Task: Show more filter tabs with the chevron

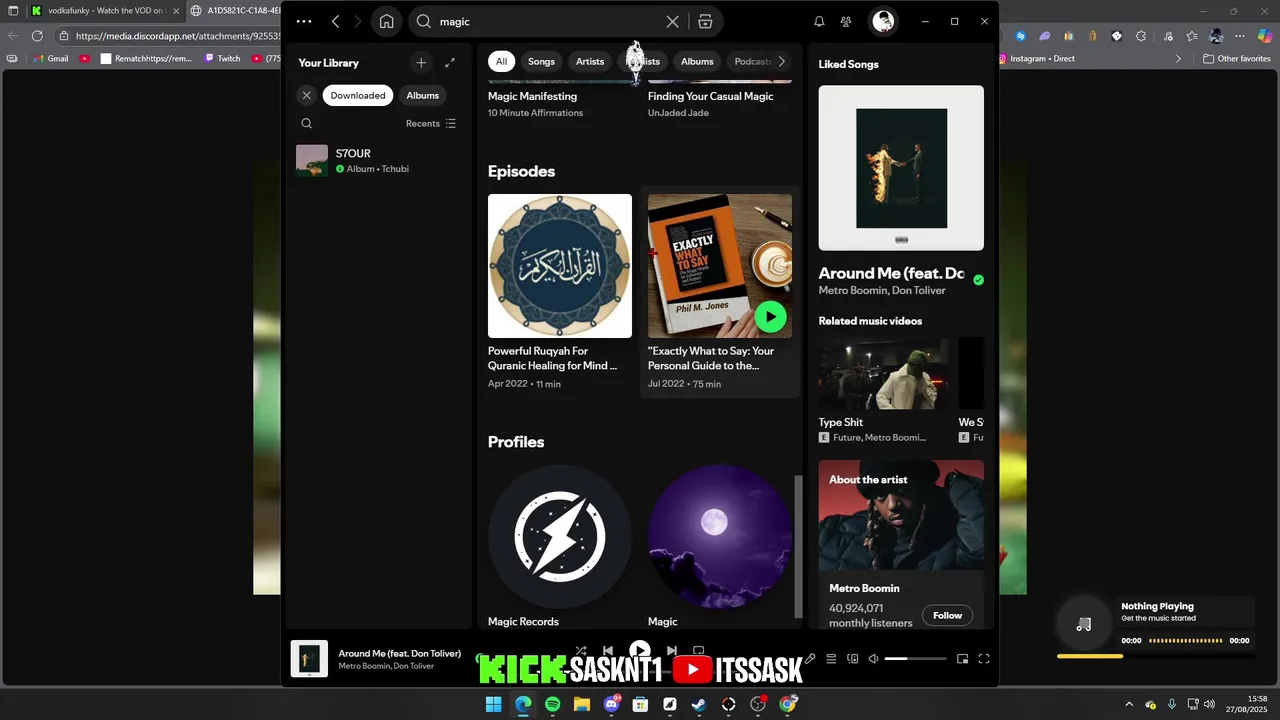Action: point(782,61)
